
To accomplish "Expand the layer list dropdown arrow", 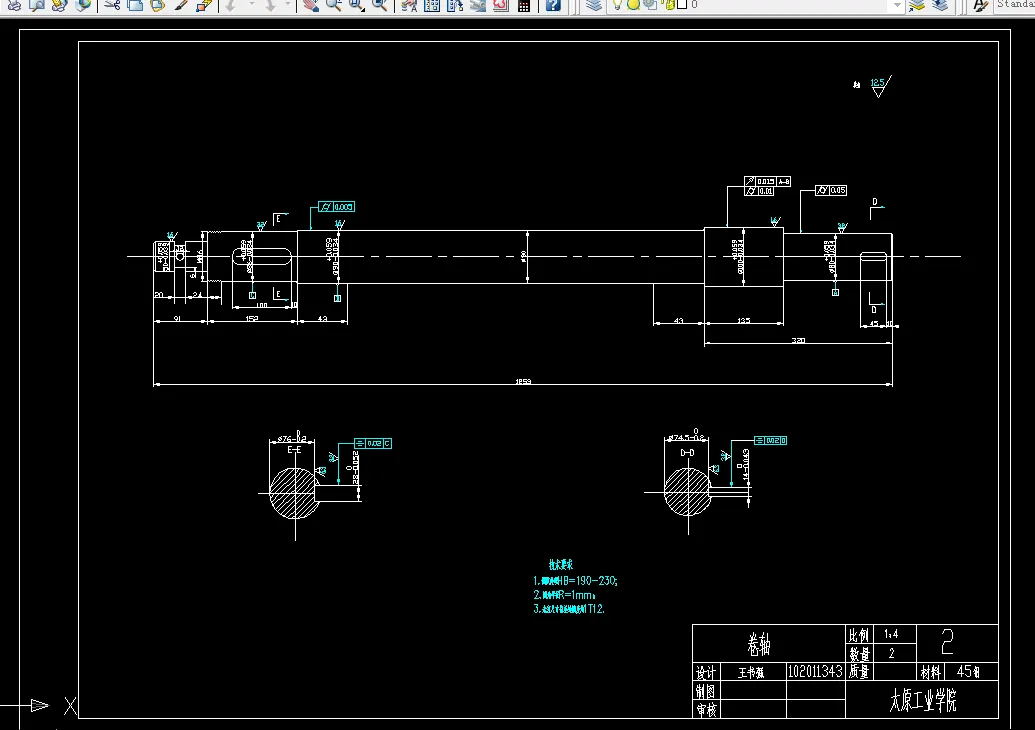I will coord(897,5).
